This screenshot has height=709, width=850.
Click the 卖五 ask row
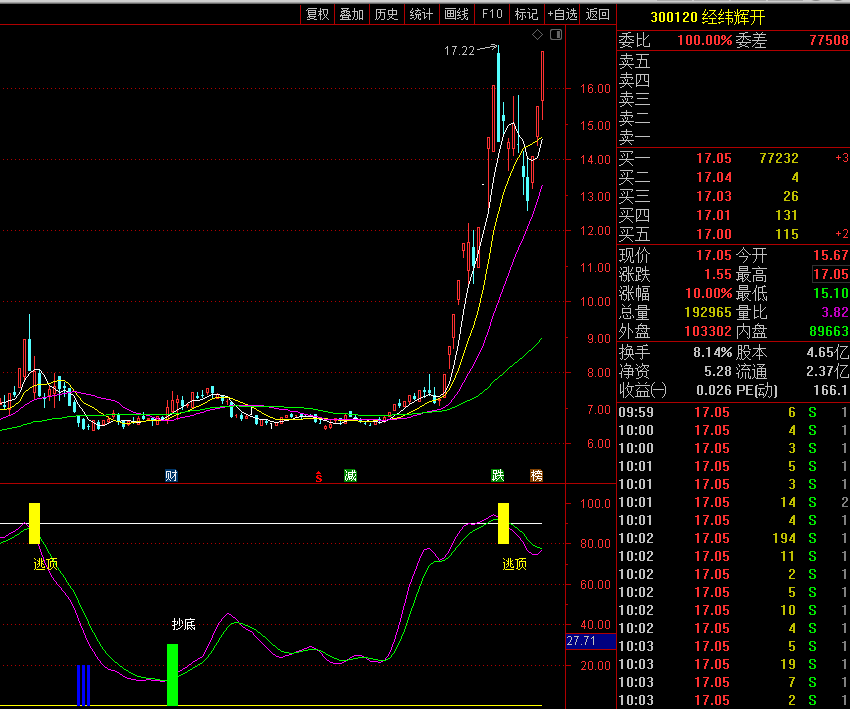click(733, 61)
